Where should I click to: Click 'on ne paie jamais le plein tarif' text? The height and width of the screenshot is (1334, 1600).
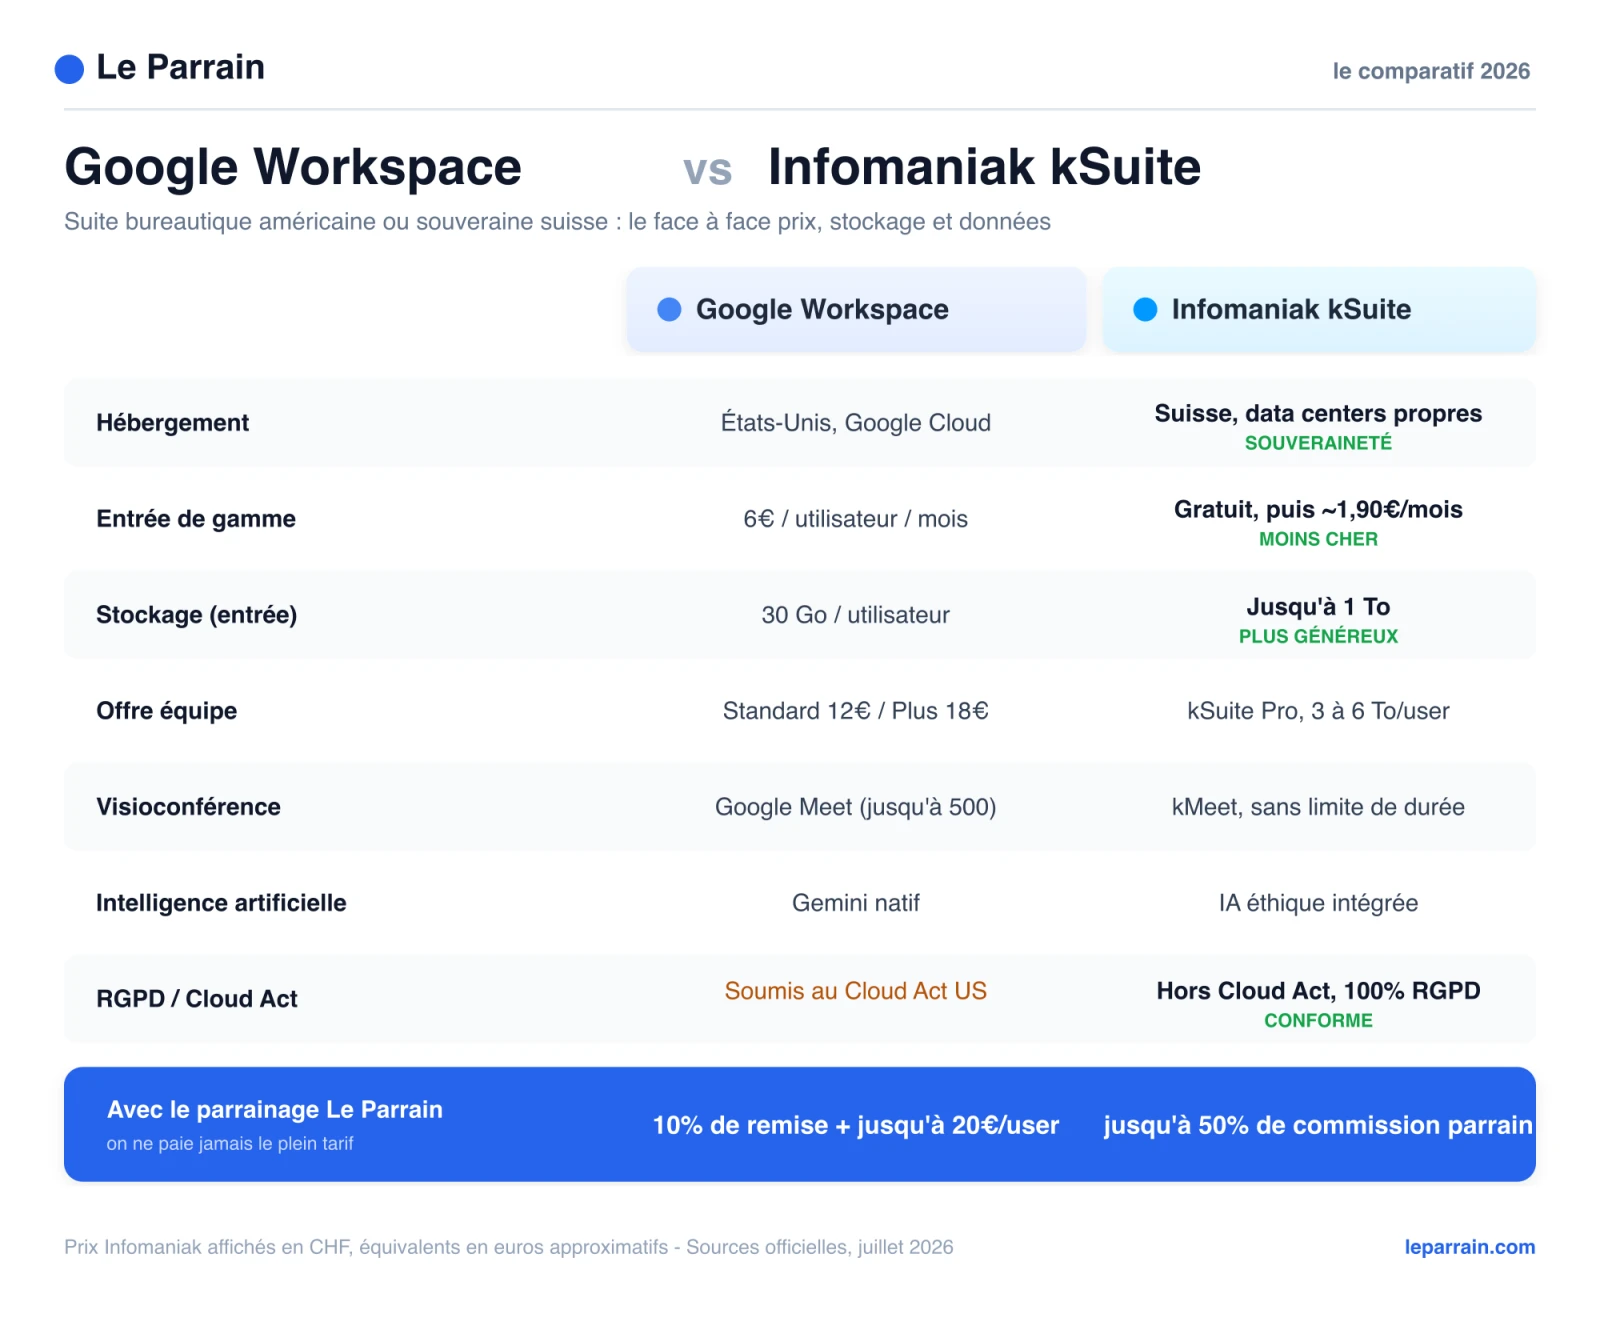coord(230,1144)
